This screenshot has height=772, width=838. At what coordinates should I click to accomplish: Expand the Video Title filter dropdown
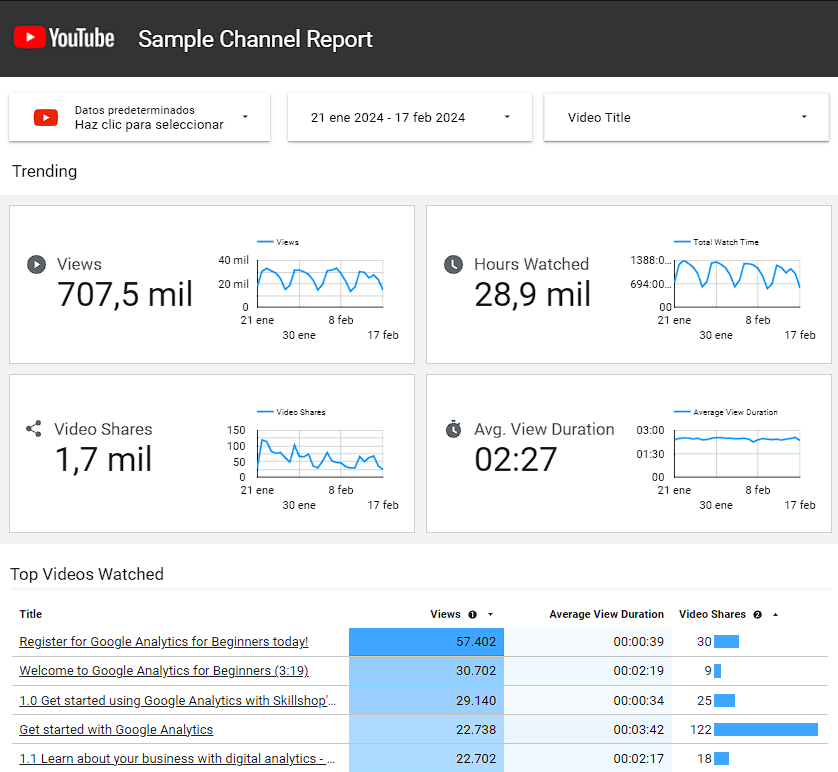pyautogui.click(x=686, y=118)
